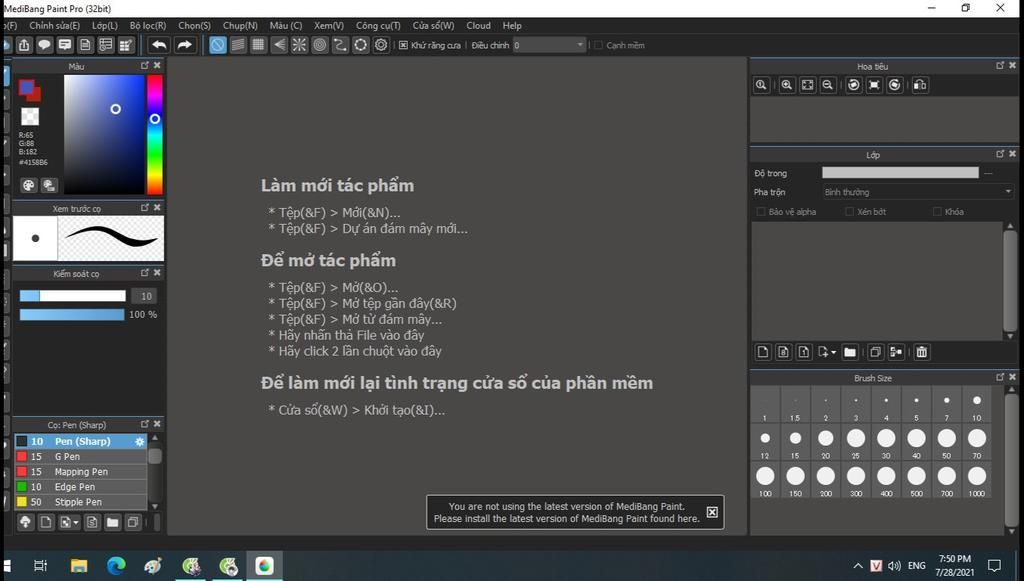Select the snap off icon

(x=217, y=45)
